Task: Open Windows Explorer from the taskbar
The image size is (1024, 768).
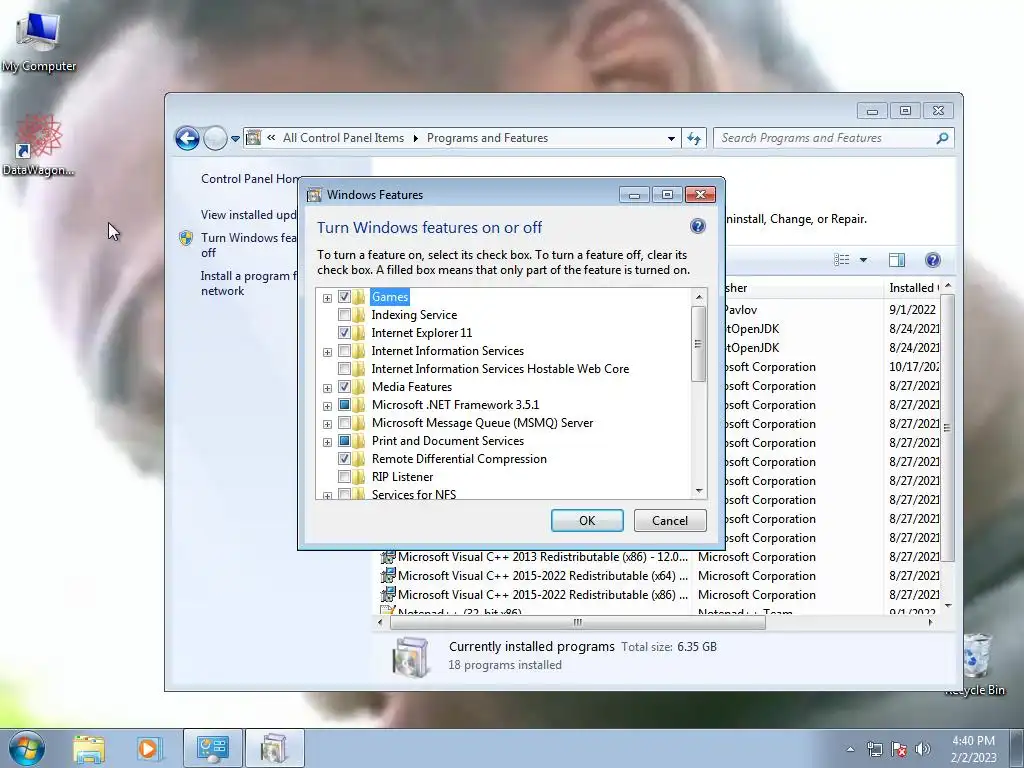Action: tap(89, 748)
